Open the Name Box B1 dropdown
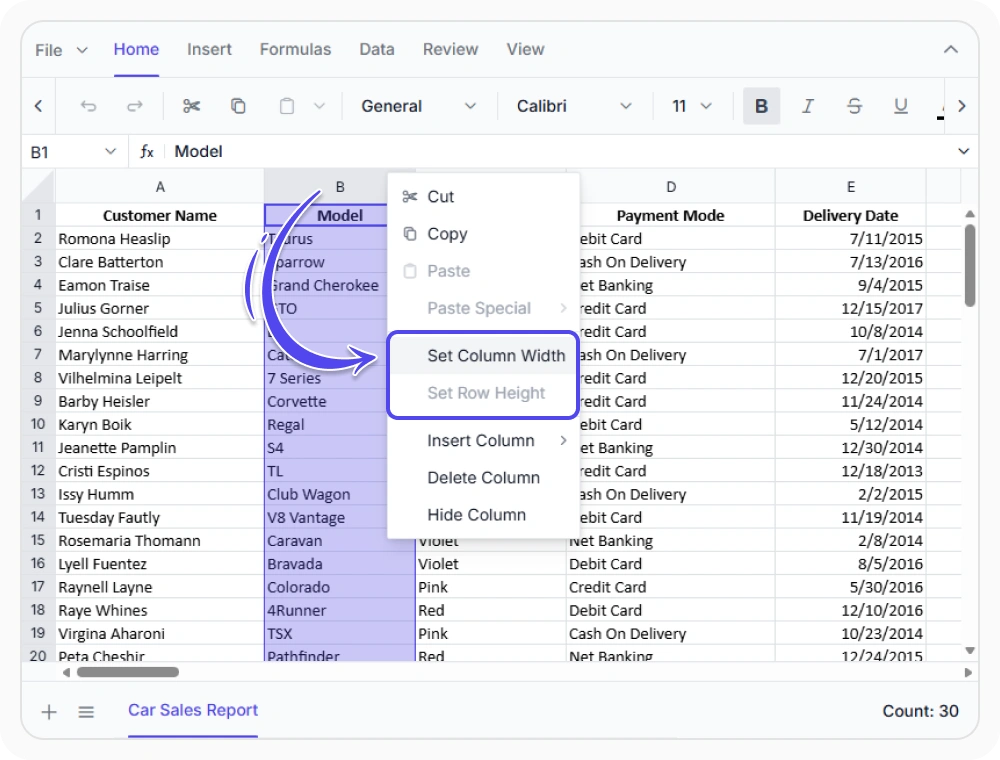 pyautogui.click(x=110, y=151)
